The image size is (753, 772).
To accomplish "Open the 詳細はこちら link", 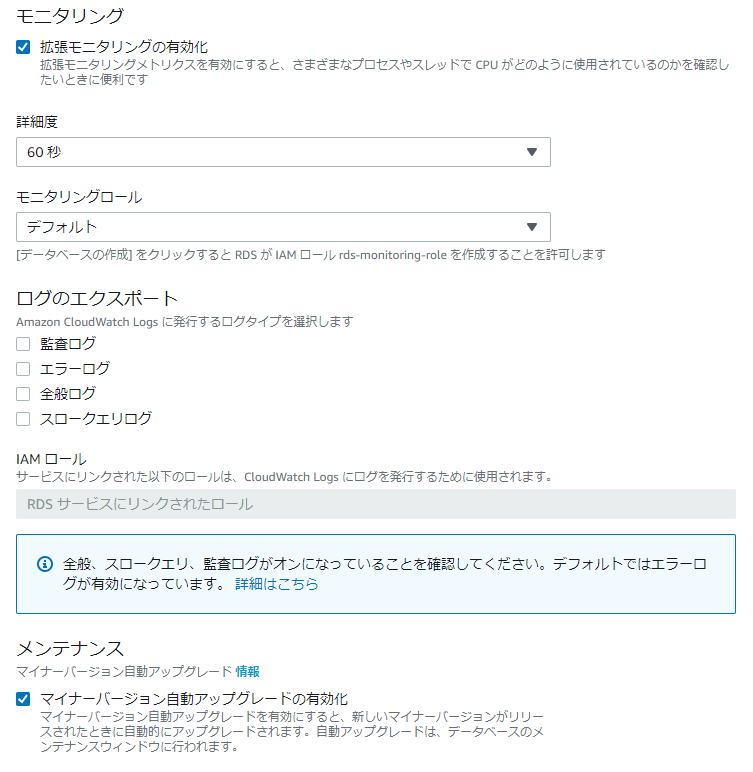I will (277, 584).
